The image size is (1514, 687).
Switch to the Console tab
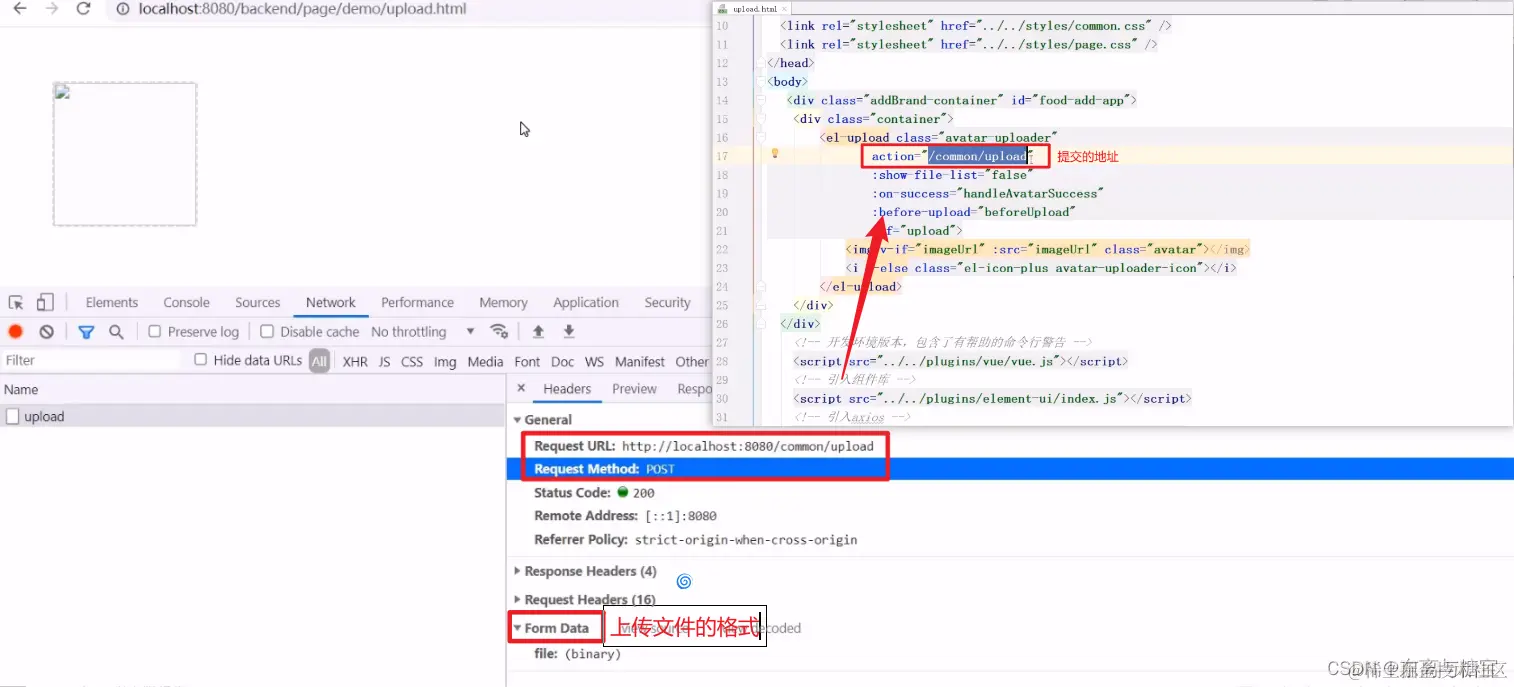(x=187, y=303)
